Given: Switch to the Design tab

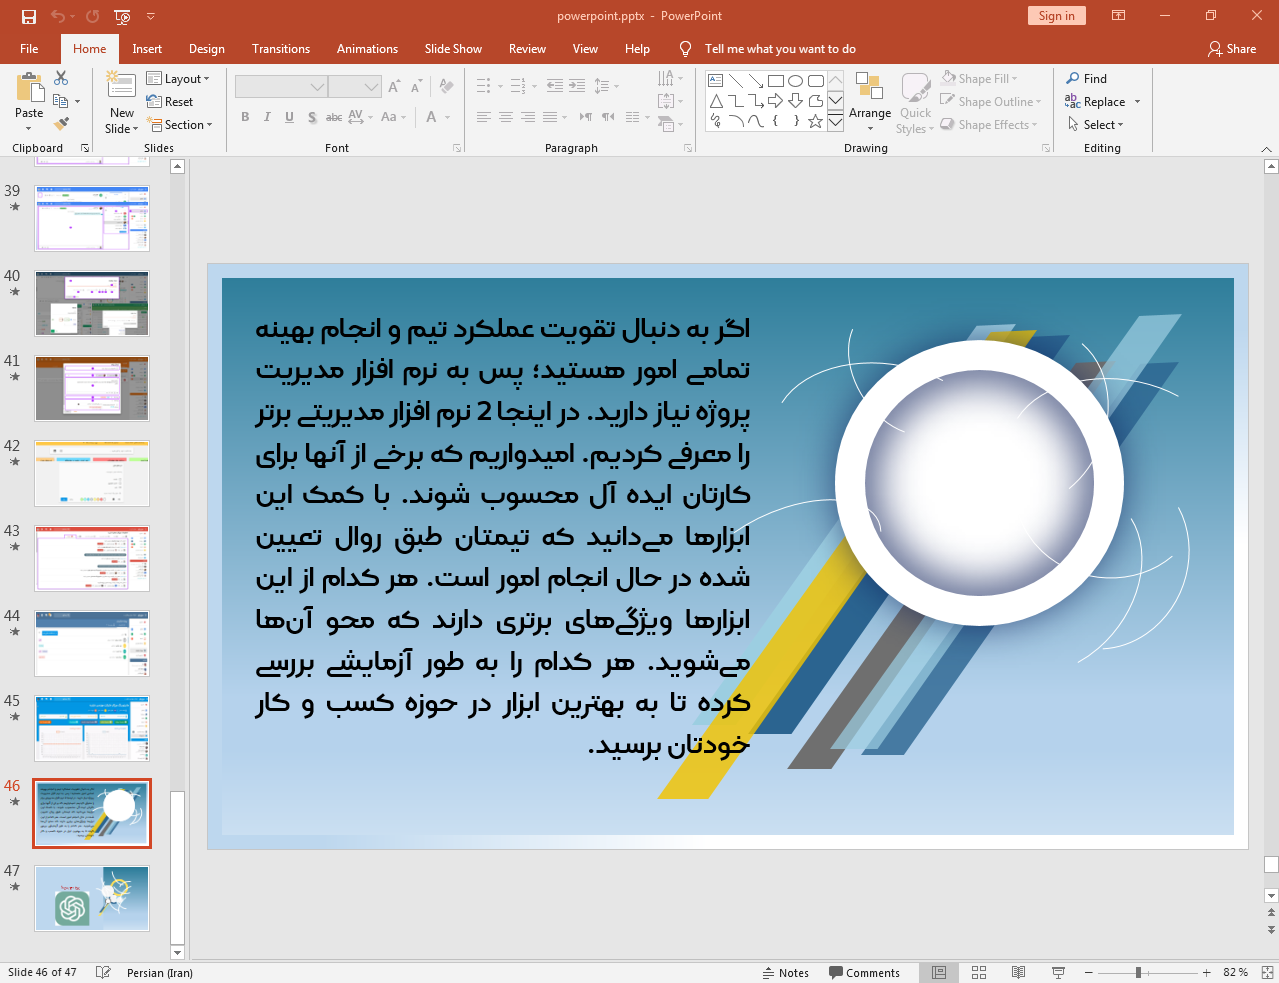Looking at the screenshot, I should 207,48.
